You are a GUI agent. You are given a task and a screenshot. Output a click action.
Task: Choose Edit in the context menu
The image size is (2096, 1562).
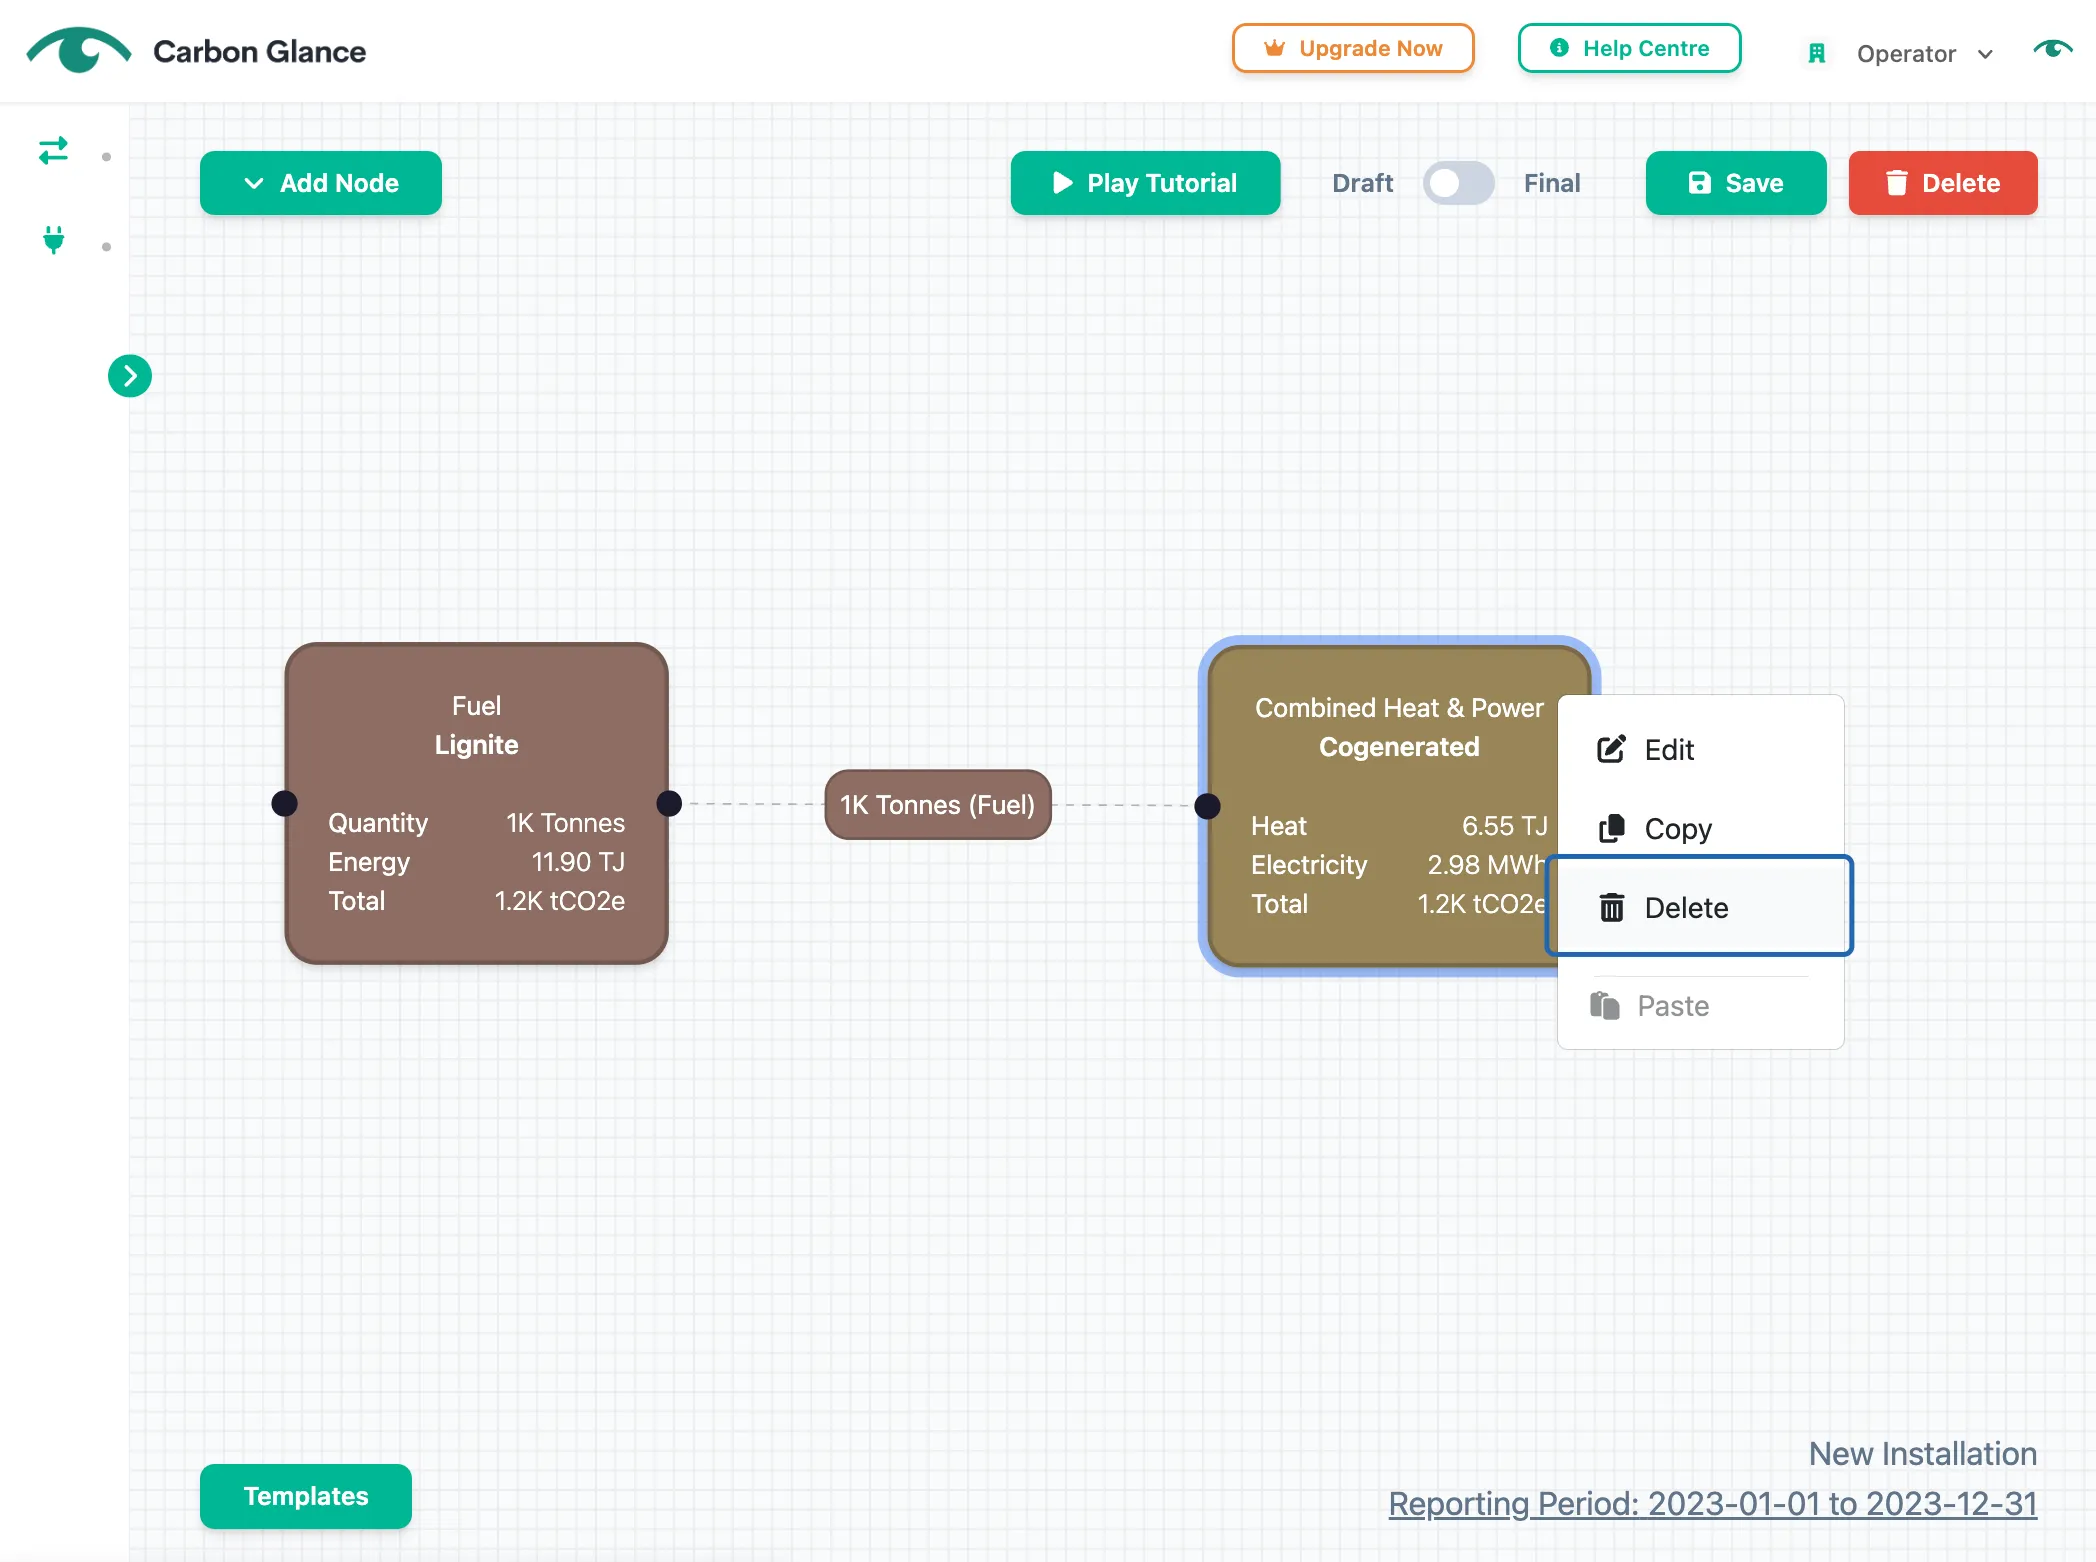(x=1701, y=749)
